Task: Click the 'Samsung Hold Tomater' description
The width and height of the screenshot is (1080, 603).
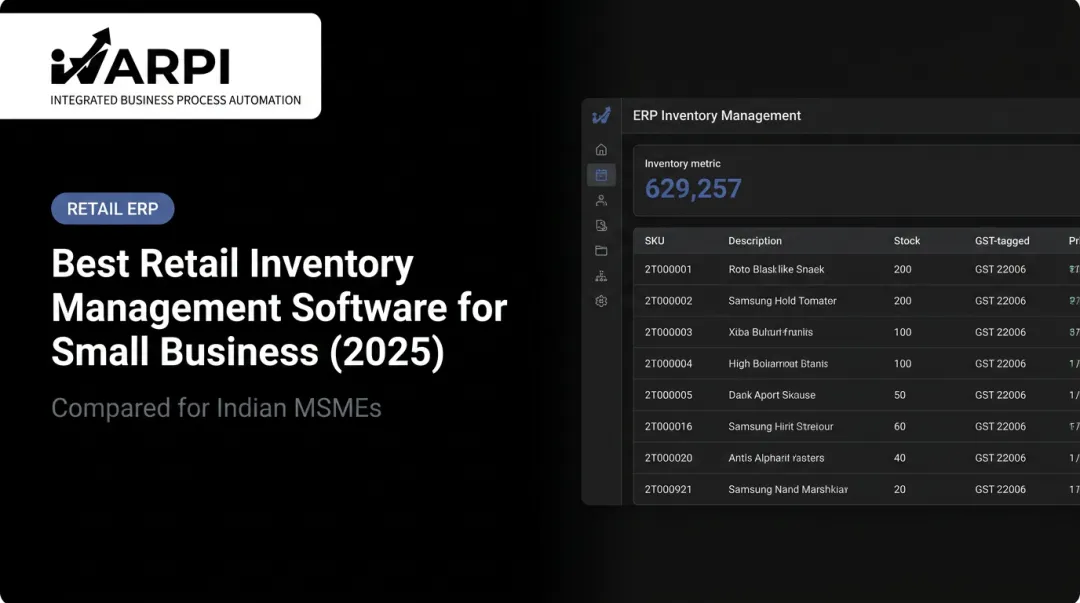Action: [782, 301]
